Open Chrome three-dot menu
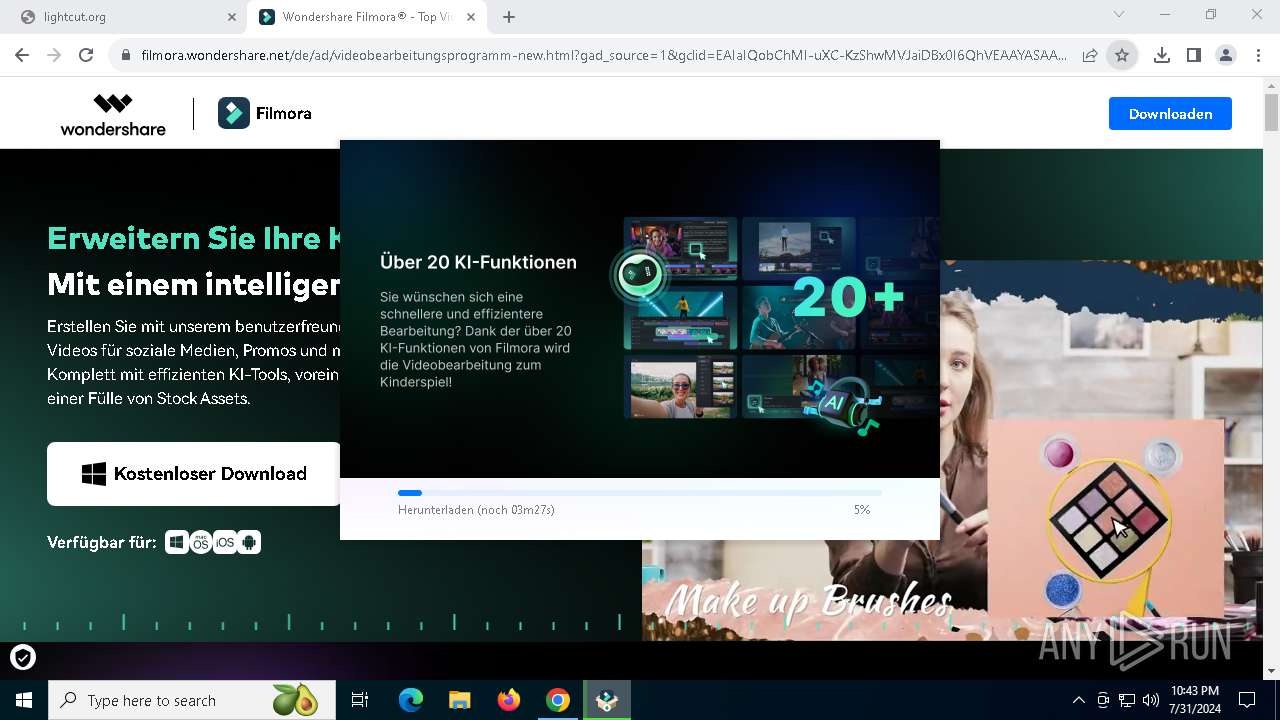 [x=1258, y=56]
